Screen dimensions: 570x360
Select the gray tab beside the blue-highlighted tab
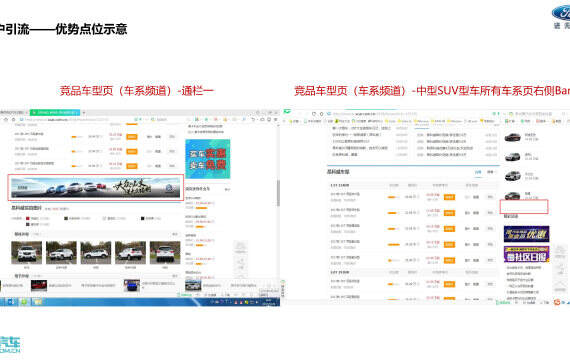coord(491,172)
